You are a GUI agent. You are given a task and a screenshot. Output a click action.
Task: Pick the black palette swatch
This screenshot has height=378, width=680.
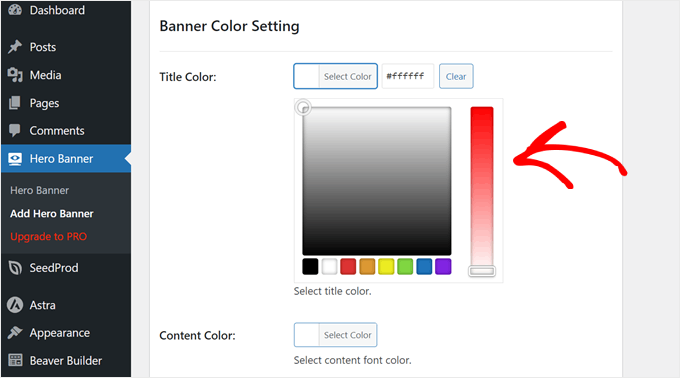point(310,267)
